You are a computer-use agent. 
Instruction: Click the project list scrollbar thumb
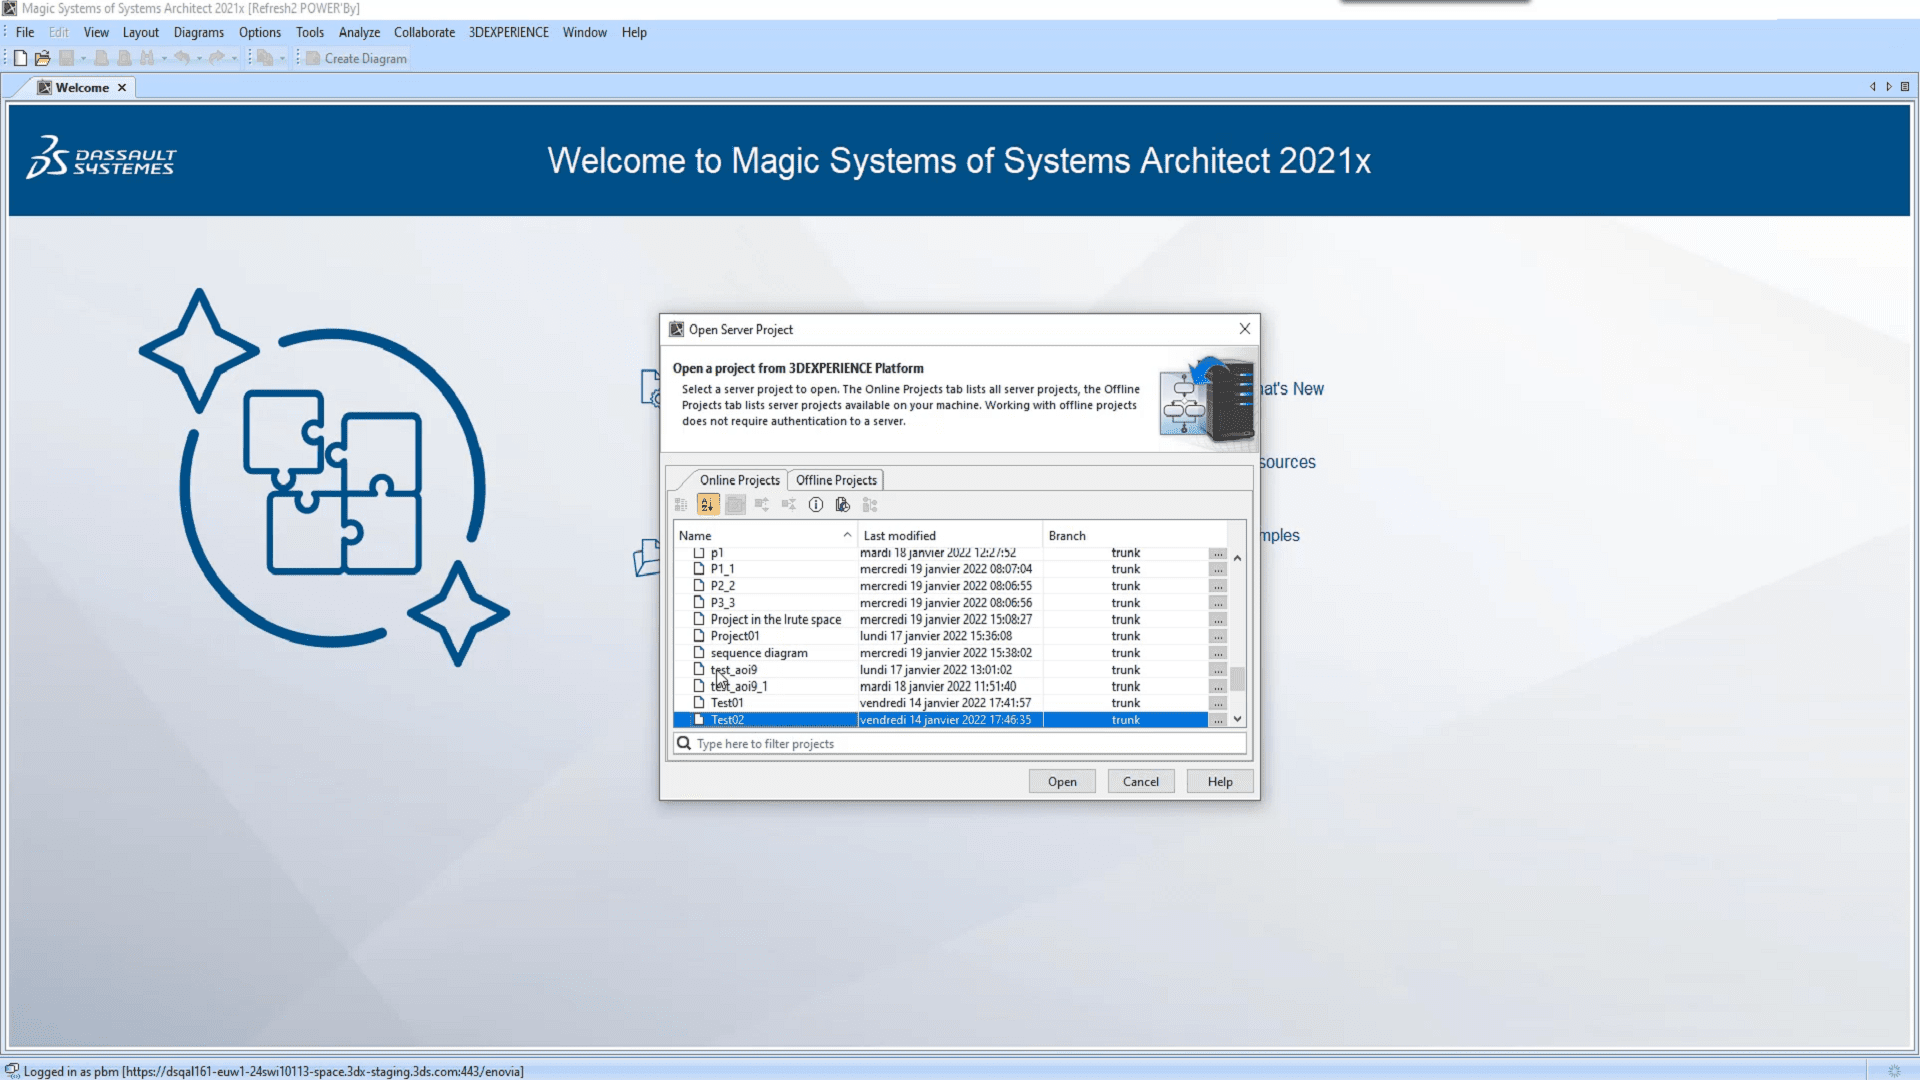click(1237, 679)
